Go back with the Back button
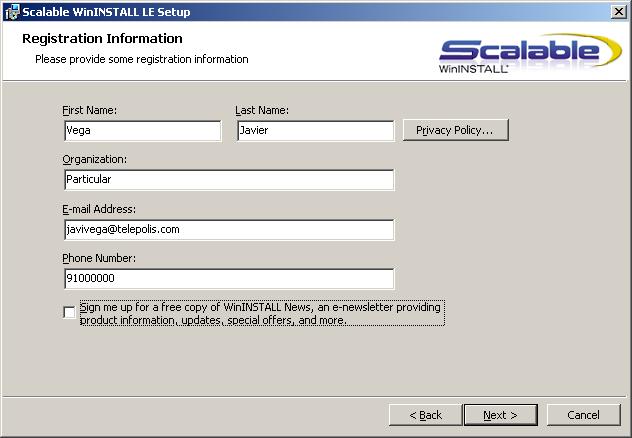The height and width of the screenshot is (438, 632). (425, 415)
